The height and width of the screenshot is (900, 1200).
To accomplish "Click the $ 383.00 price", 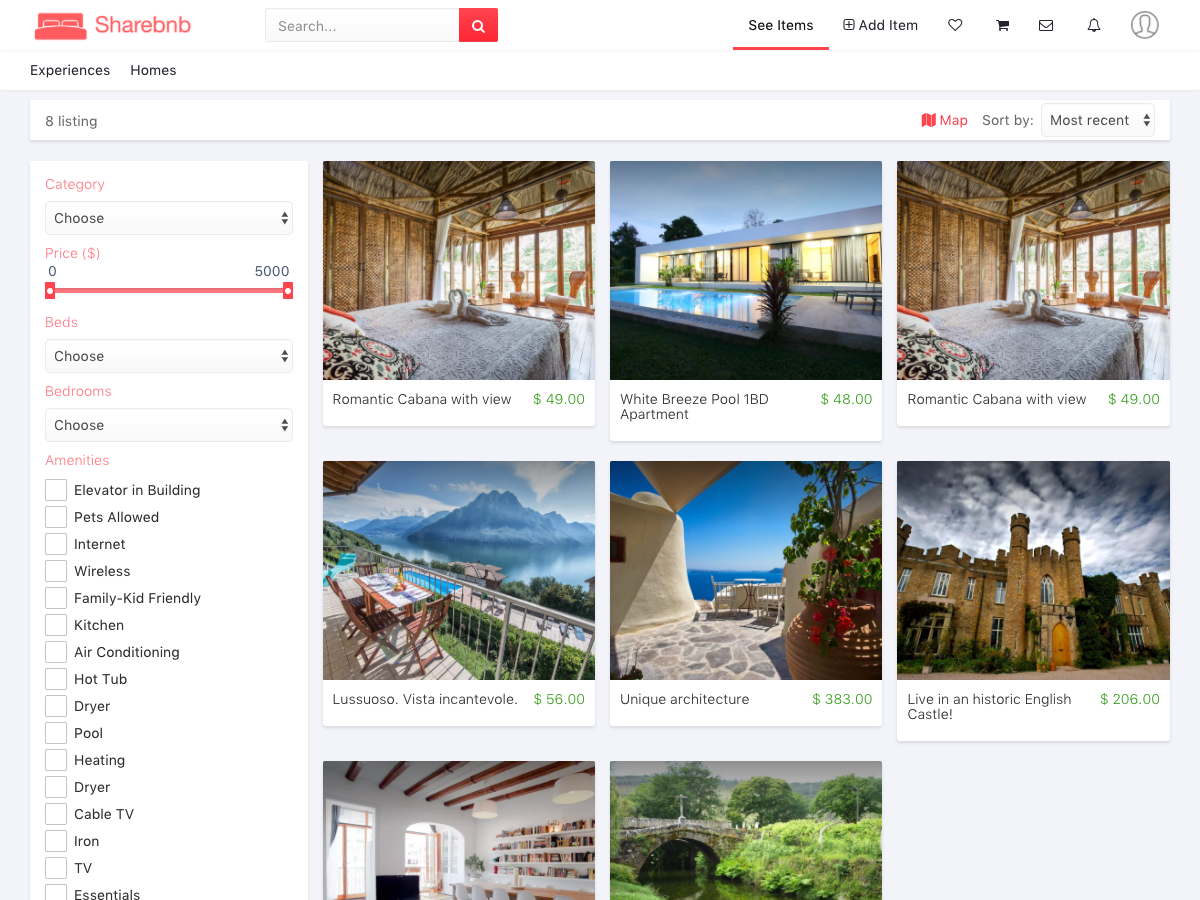I will 842,699.
